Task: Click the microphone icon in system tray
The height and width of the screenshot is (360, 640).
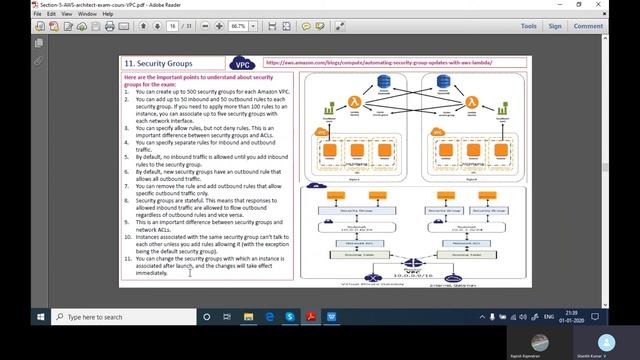Action: point(492,317)
